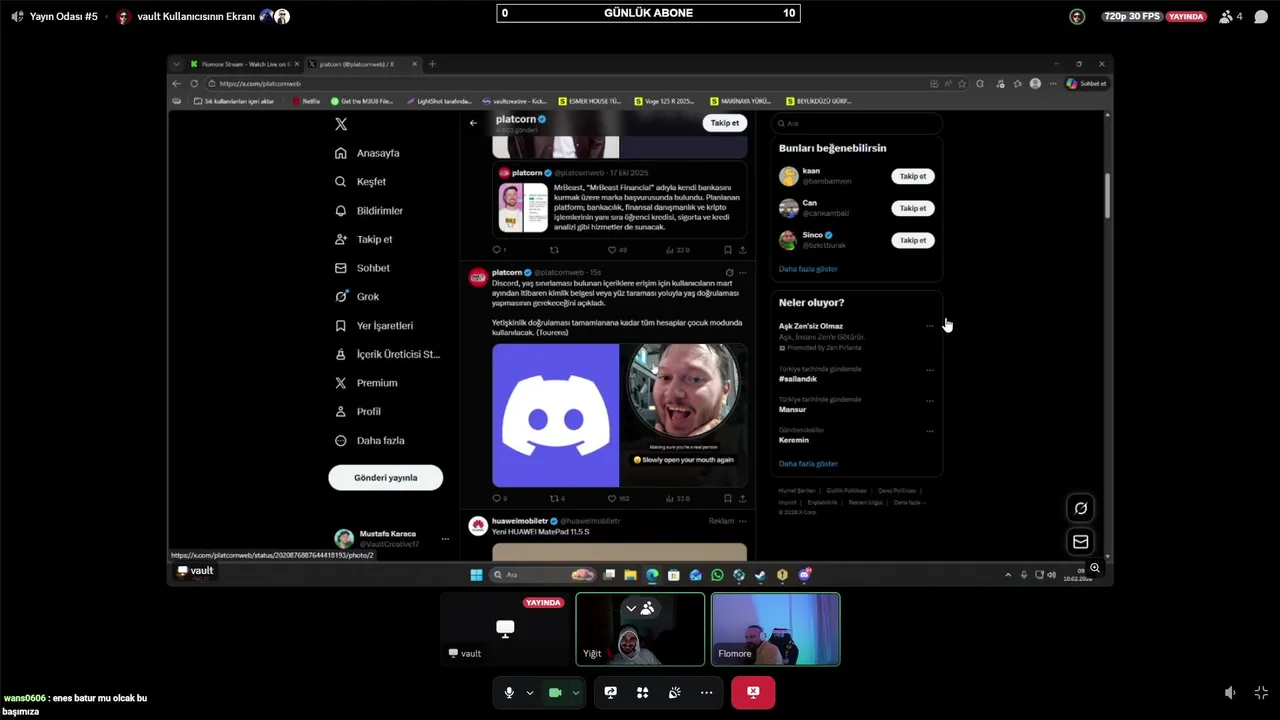The image size is (1280, 720).
Task: Click Takip et button on platcorn header
Action: [725, 123]
